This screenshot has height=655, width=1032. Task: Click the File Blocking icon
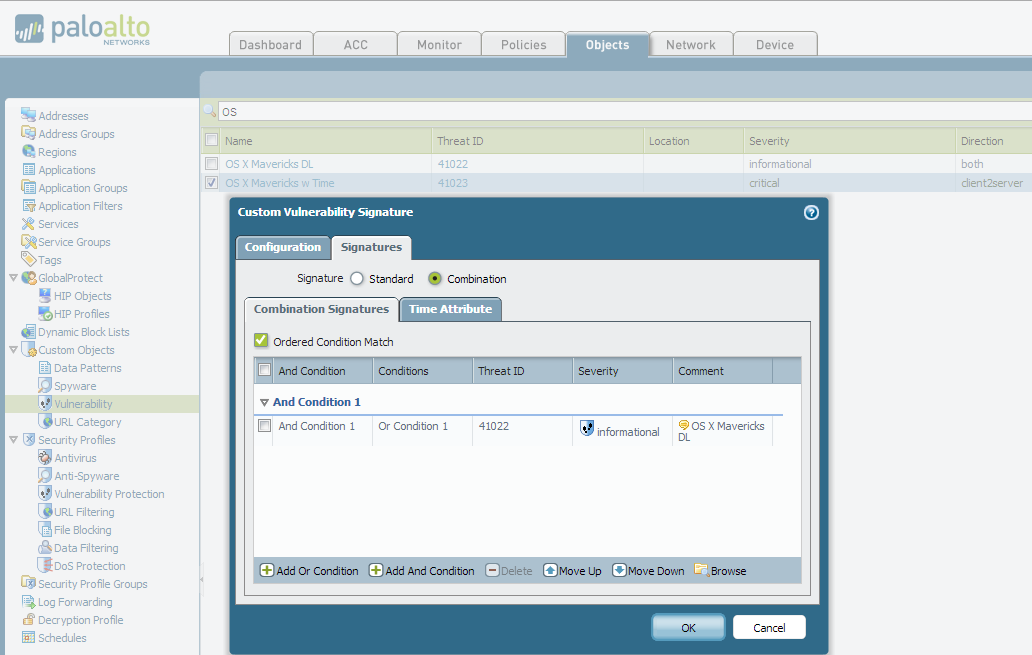45,529
